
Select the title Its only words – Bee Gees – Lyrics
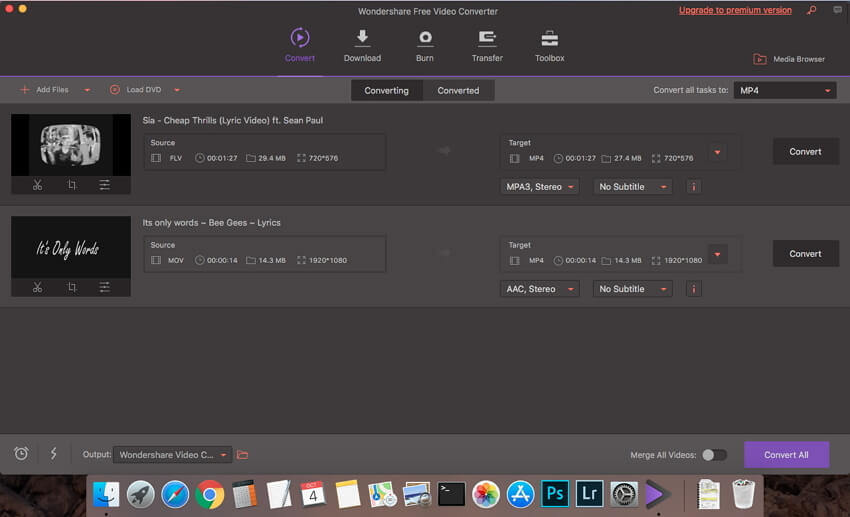point(211,223)
